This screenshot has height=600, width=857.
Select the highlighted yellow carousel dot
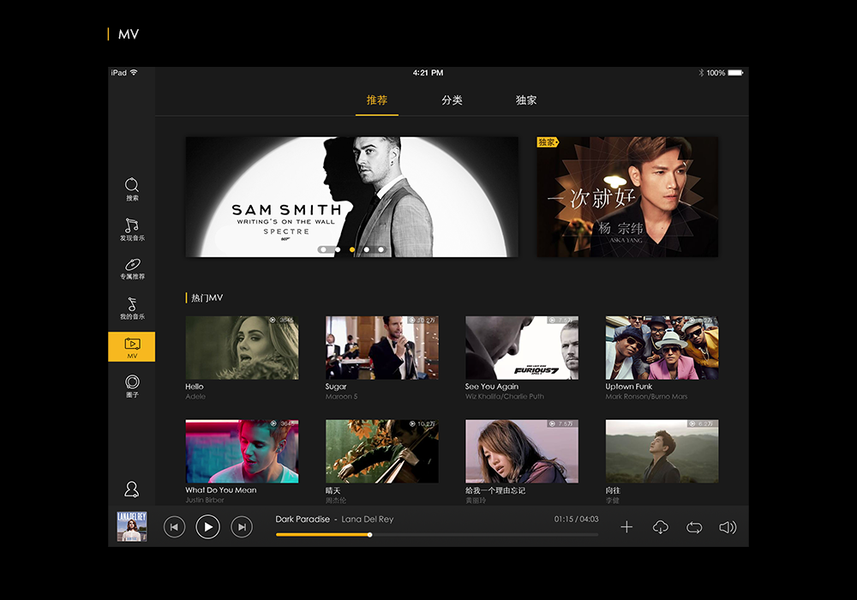pos(352,250)
